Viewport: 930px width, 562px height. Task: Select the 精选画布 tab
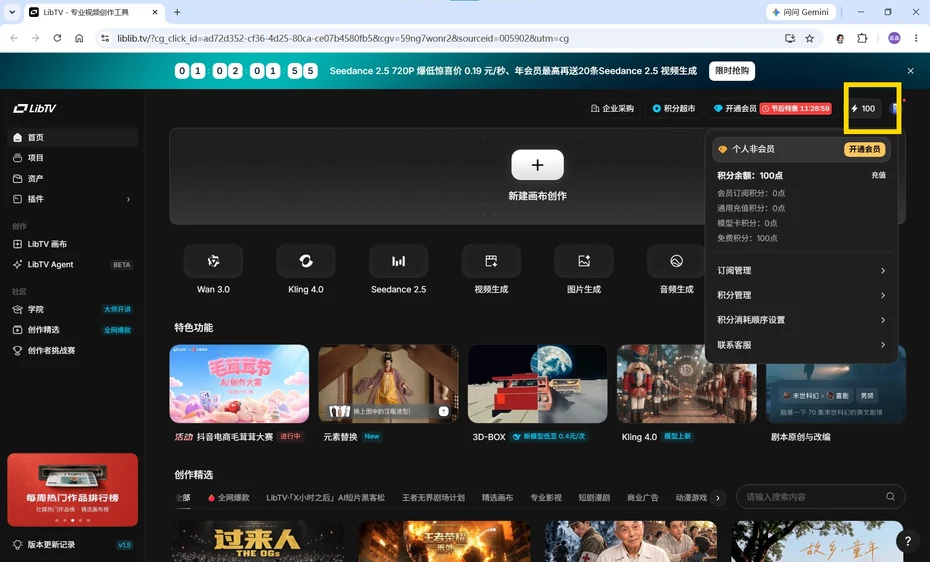(x=497, y=497)
